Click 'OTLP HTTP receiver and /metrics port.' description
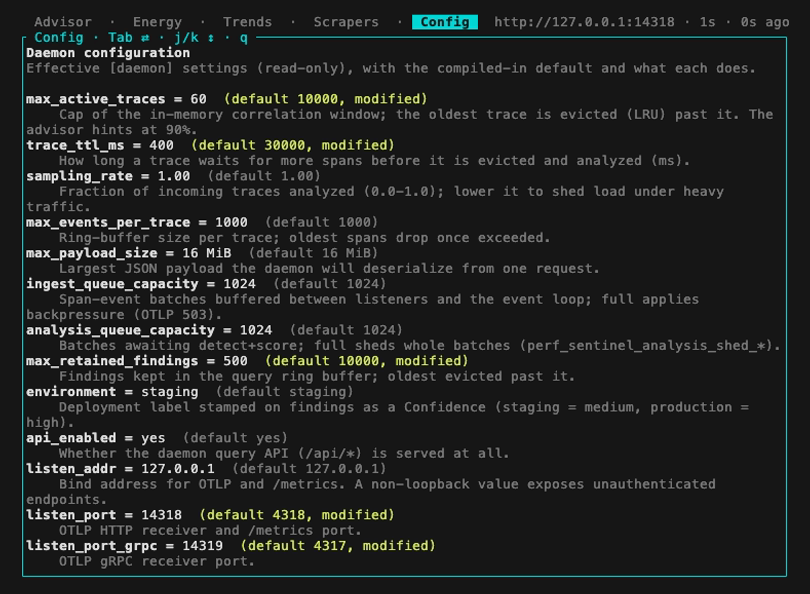Image resolution: width=810 pixels, height=594 pixels. pos(210,530)
